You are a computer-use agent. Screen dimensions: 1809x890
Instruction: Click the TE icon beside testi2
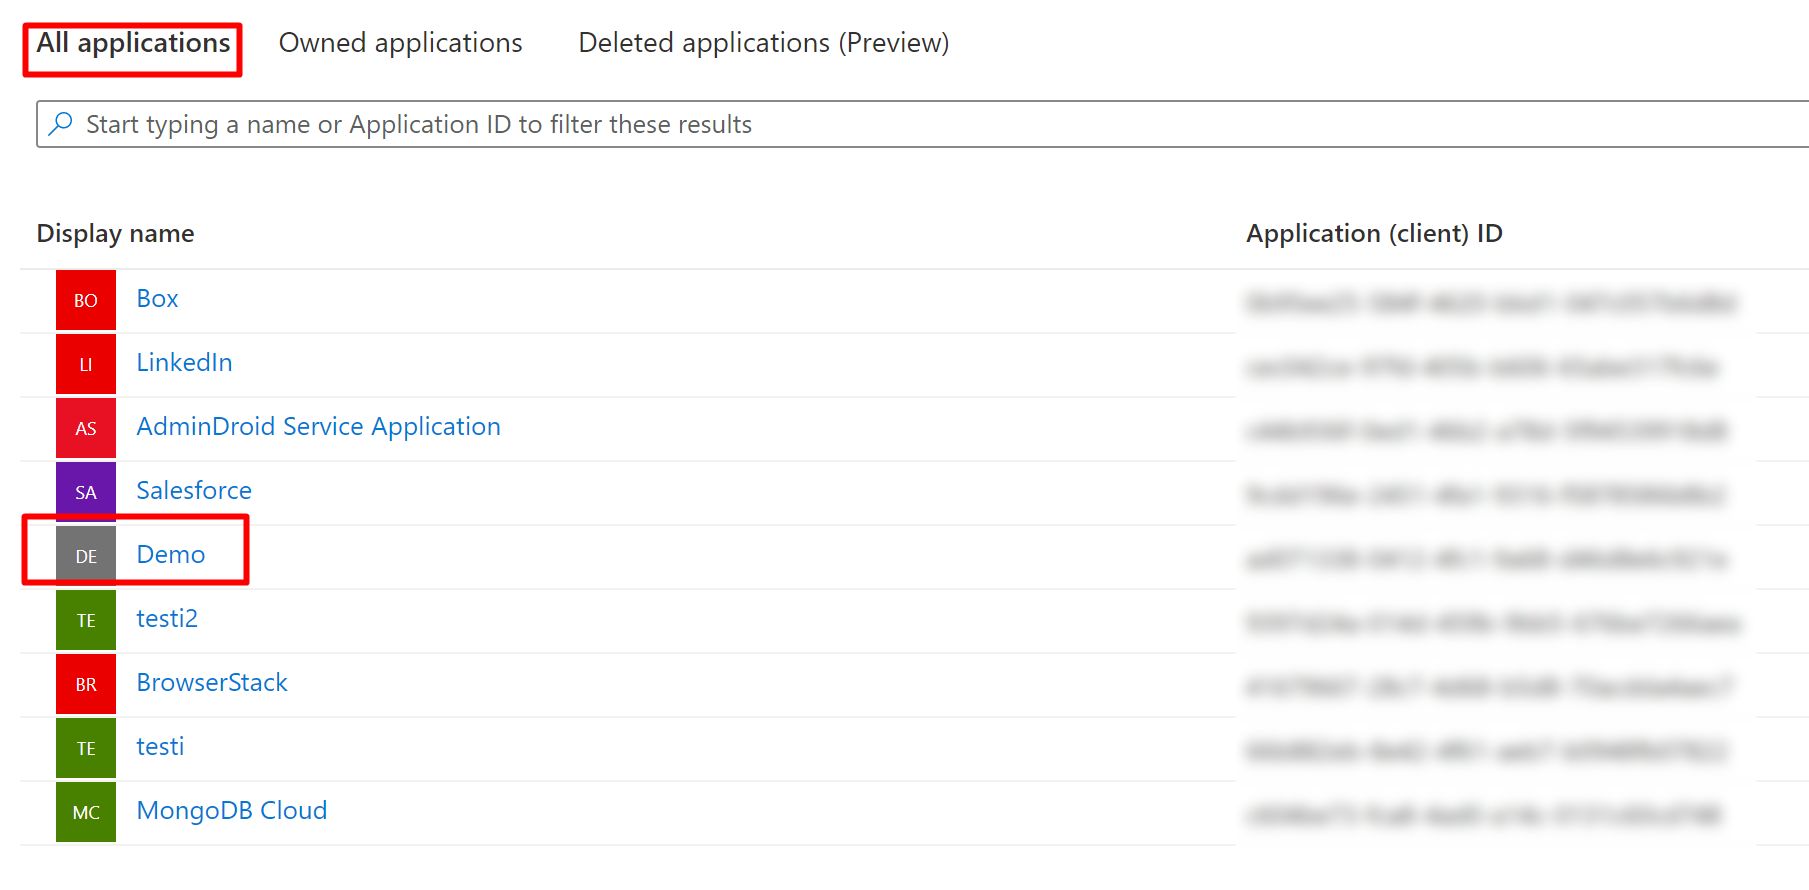(x=86, y=620)
